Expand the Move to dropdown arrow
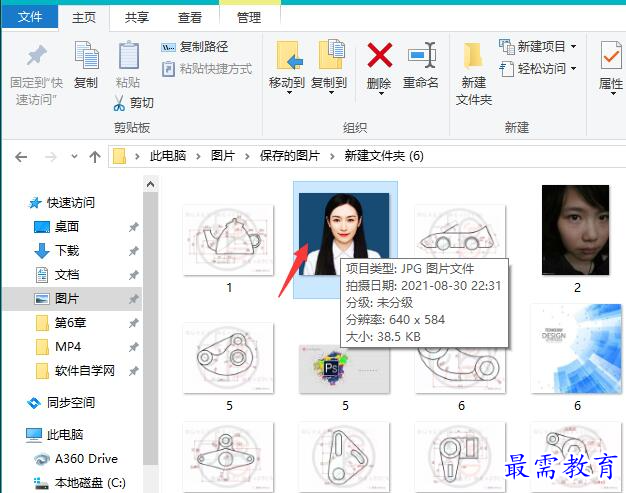The height and width of the screenshot is (498, 626). tap(289, 93)
